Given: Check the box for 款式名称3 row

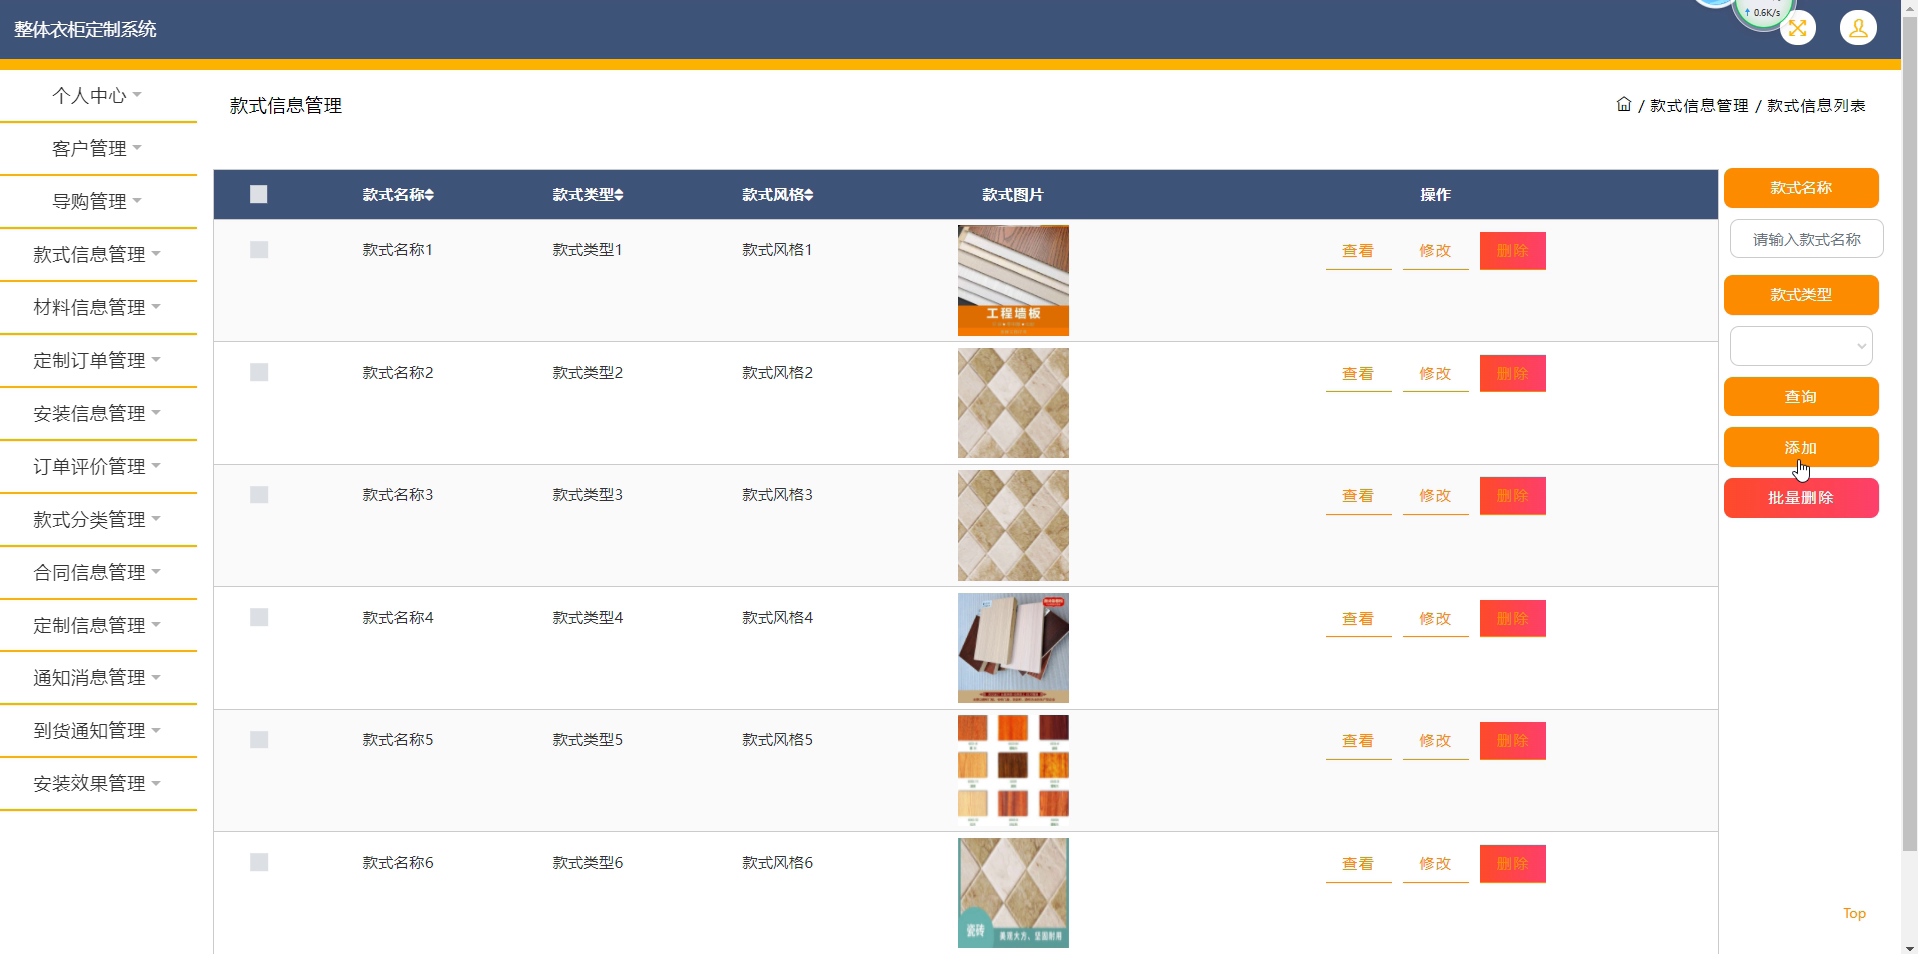Looking at the screenshot, I should pyautogui.click(x=259, y=495).
